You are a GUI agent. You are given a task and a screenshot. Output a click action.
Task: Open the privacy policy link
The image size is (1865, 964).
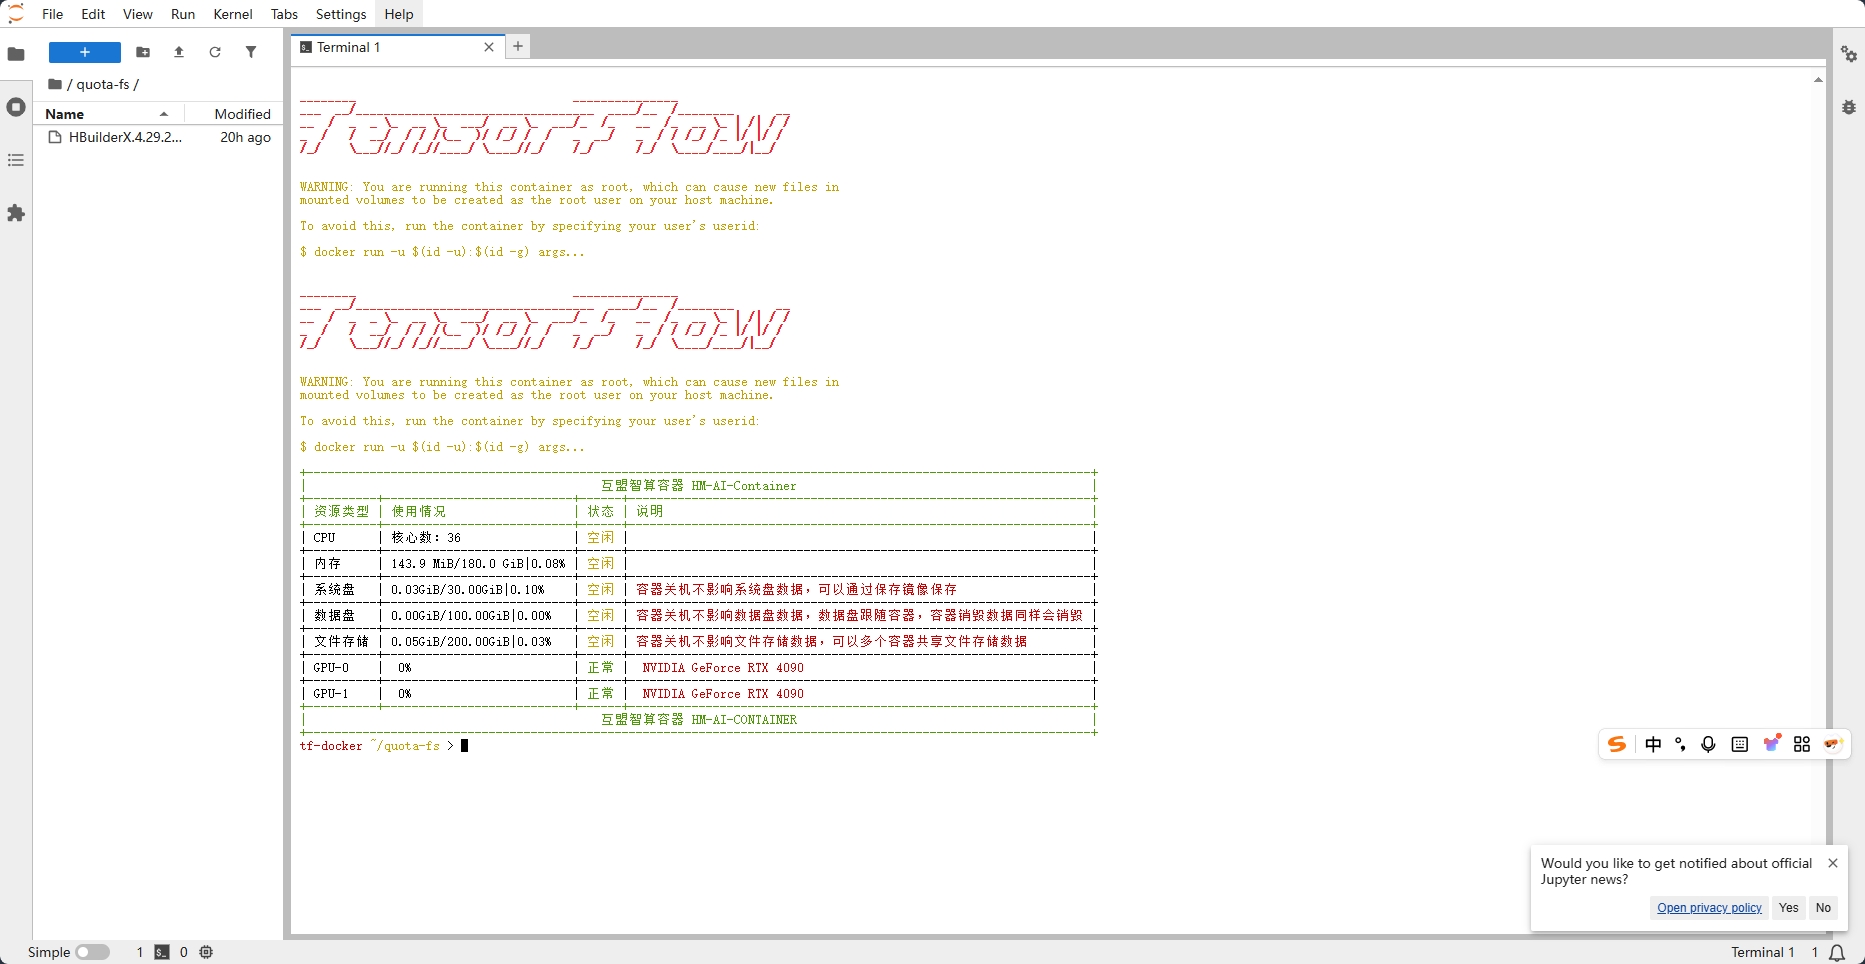(1709, 908)
